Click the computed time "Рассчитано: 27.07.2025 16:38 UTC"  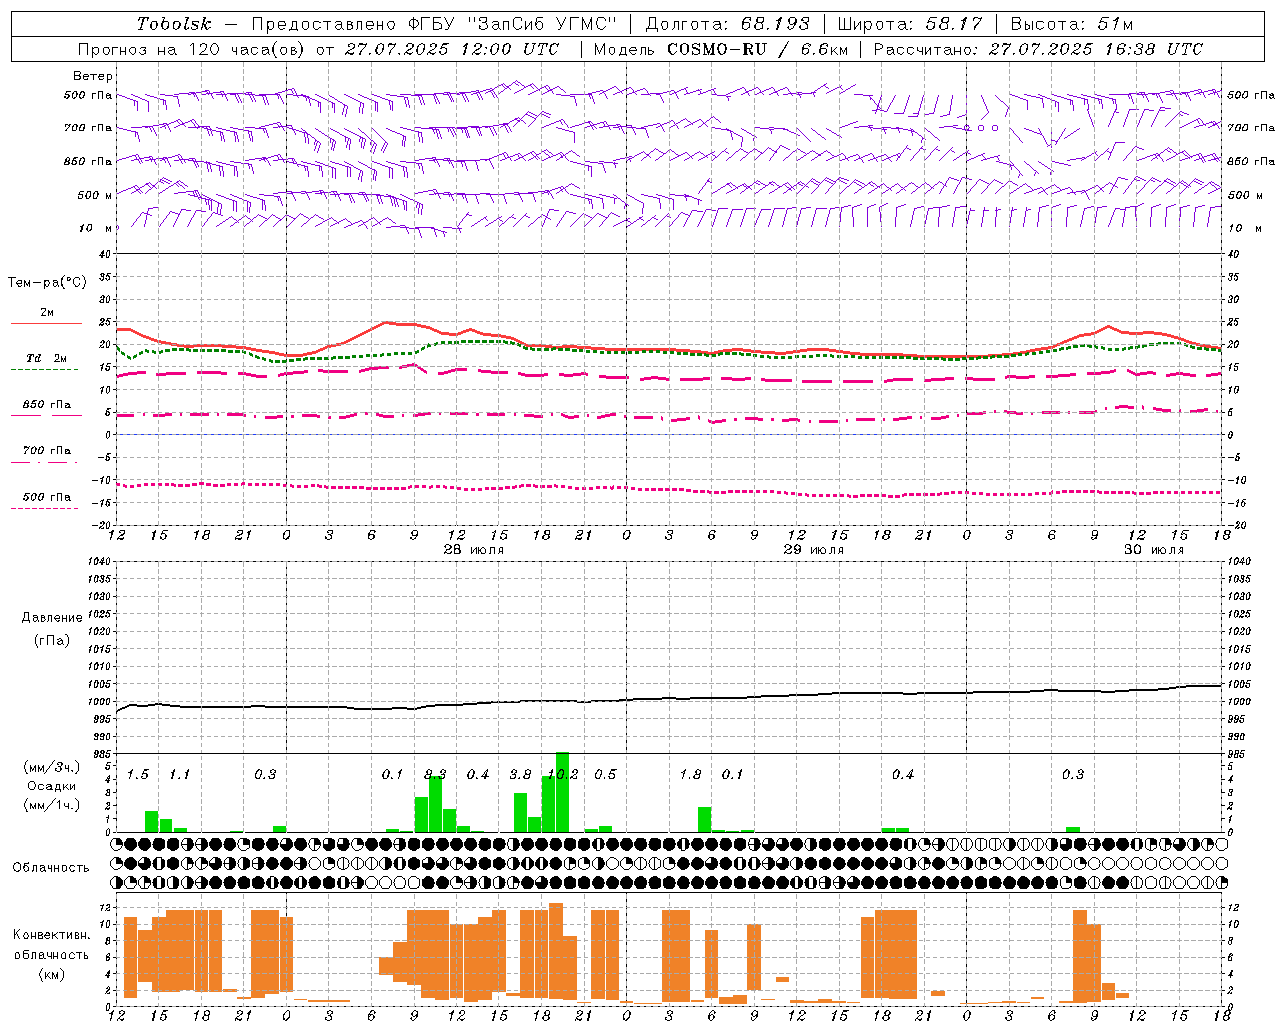[x=1038, y=49]
